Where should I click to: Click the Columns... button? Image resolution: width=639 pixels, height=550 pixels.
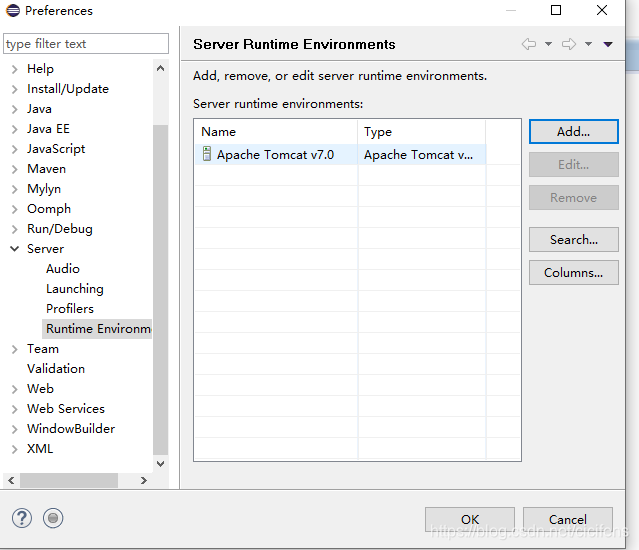click(x=573, y=273)
